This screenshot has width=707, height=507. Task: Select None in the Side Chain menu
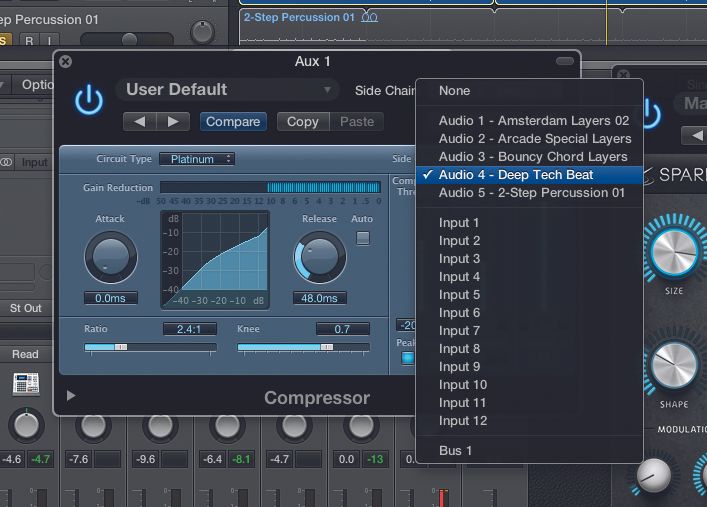click(529, 91)
